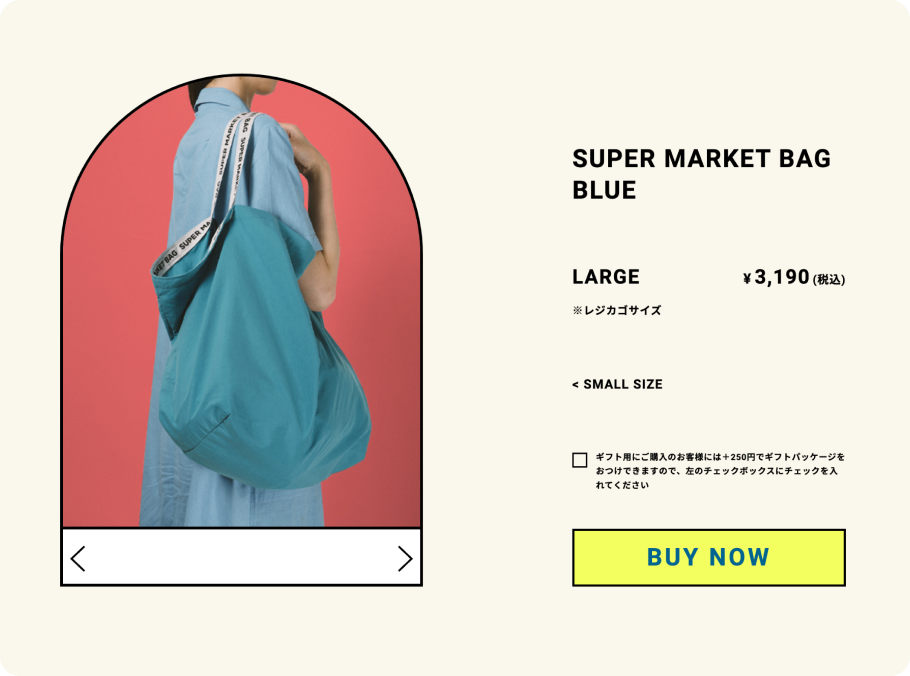910x676 pixels.
Task: Click the 税込 tax-included label
Action: (829, 280)
